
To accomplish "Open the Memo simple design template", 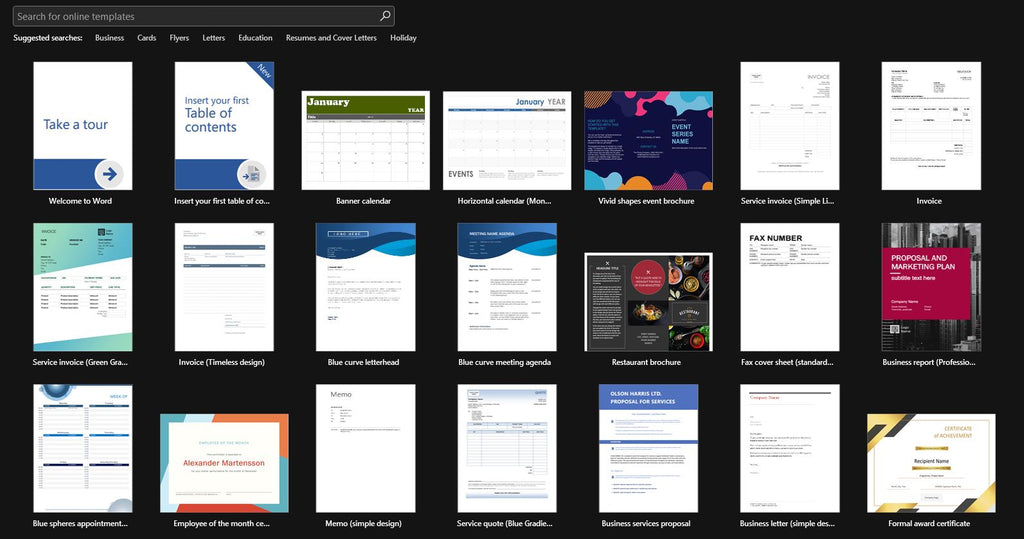I will pyautogui.click(x=365, y=448).
